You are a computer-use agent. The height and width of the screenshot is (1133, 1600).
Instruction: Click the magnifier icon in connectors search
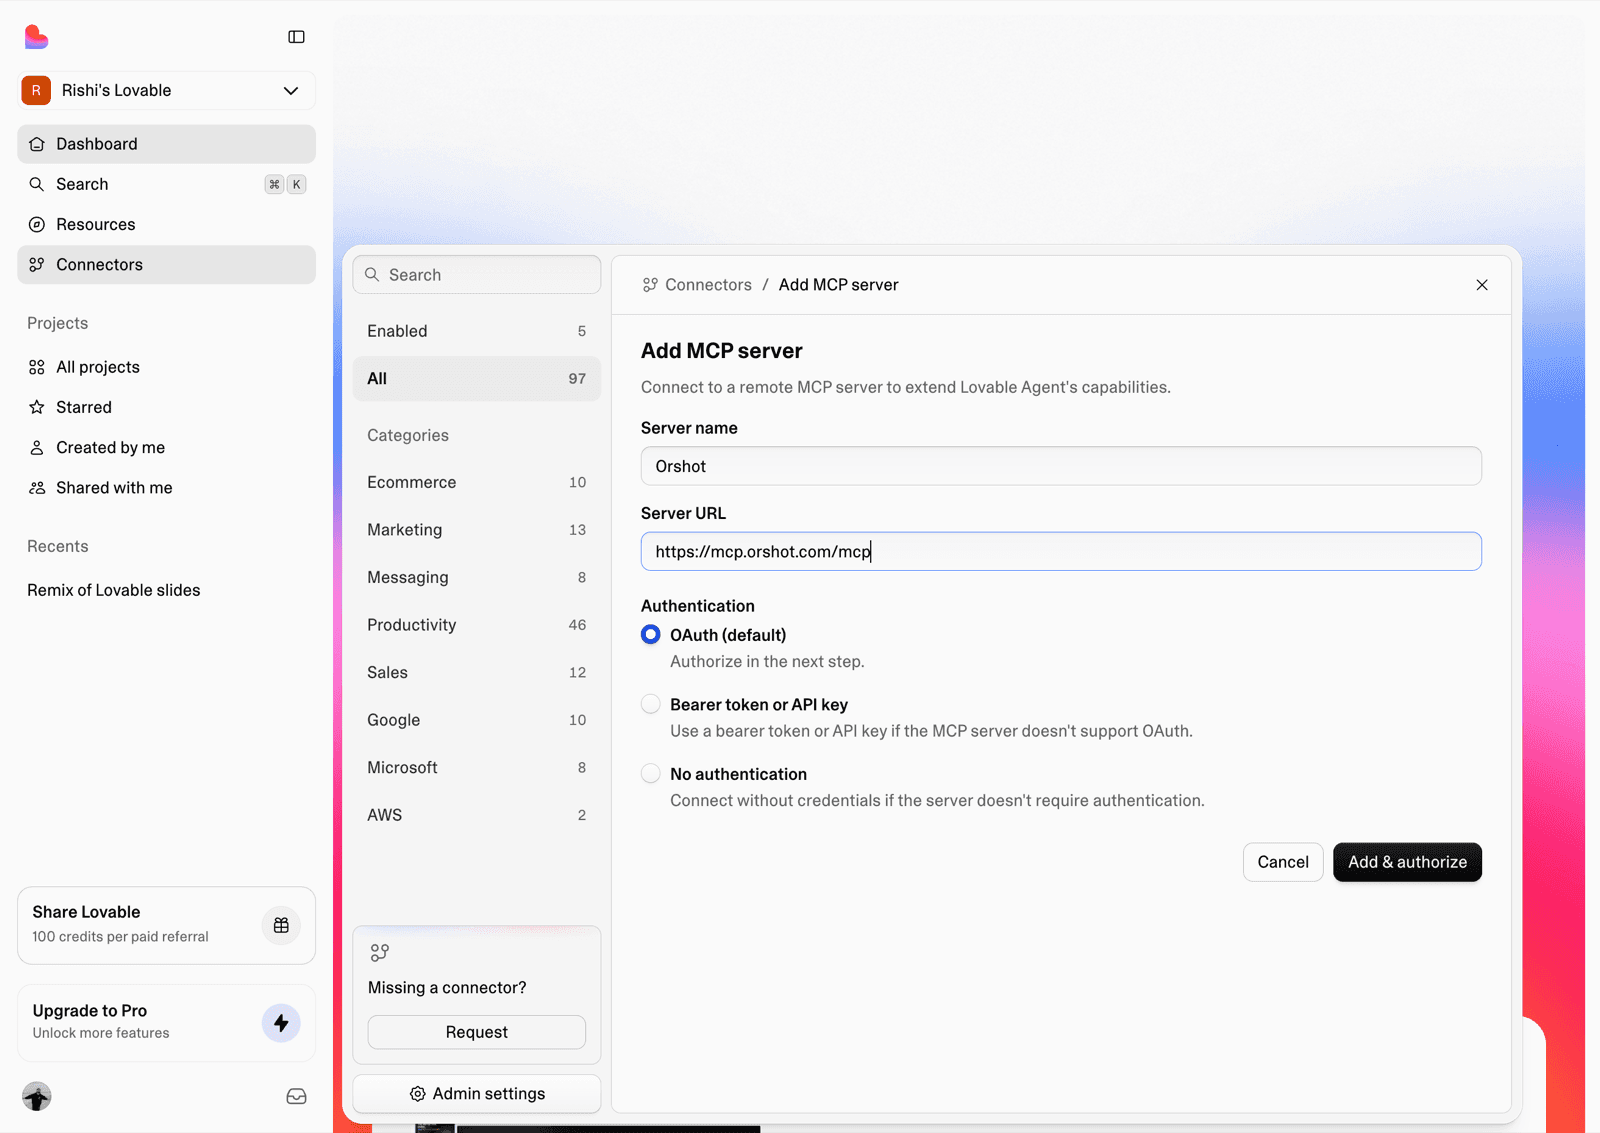tap(372, 275)
